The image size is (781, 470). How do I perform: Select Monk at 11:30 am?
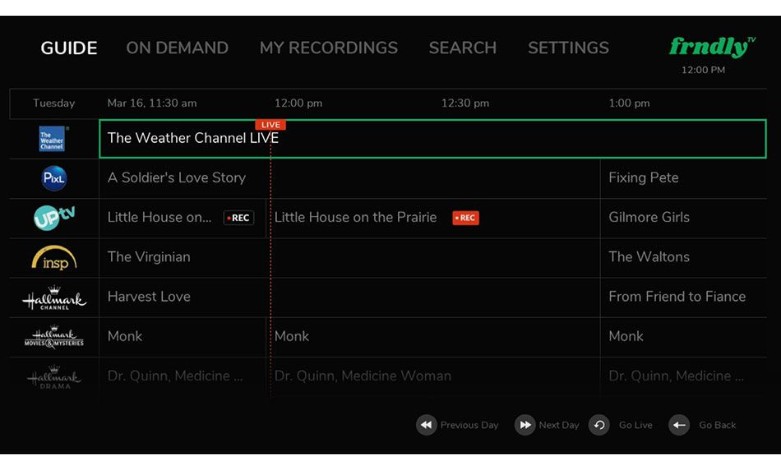coord(182,337)
